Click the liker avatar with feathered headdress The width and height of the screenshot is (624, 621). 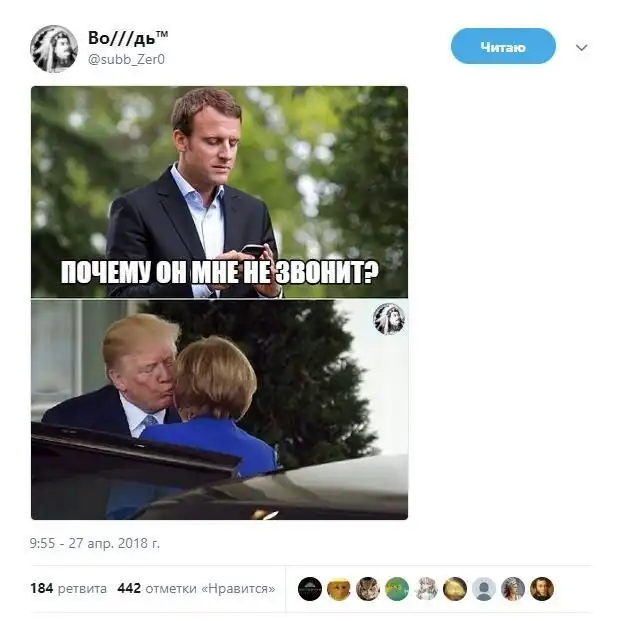point(513,589)
